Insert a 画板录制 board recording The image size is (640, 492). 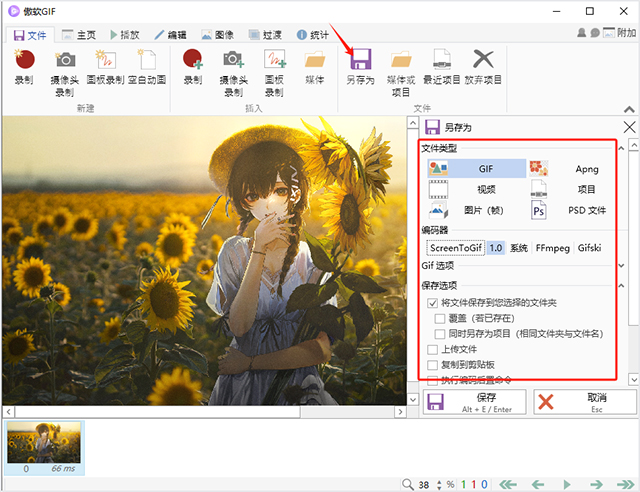click(274, 60)
